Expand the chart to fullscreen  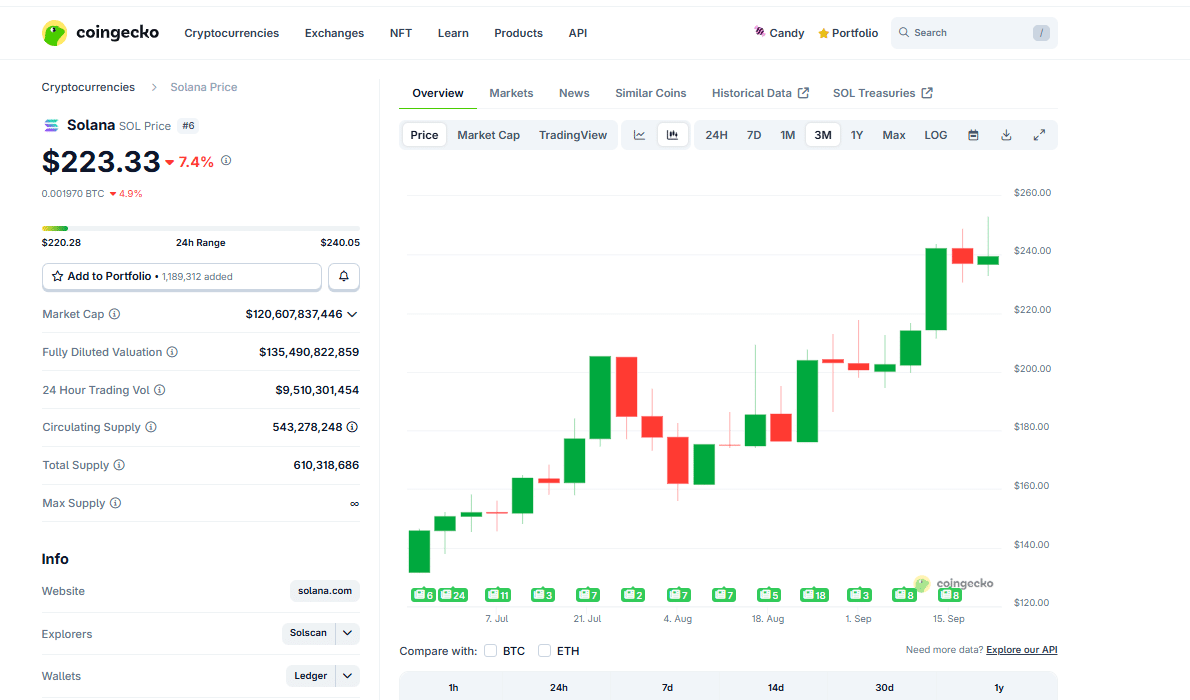(x=1040, y=135)
